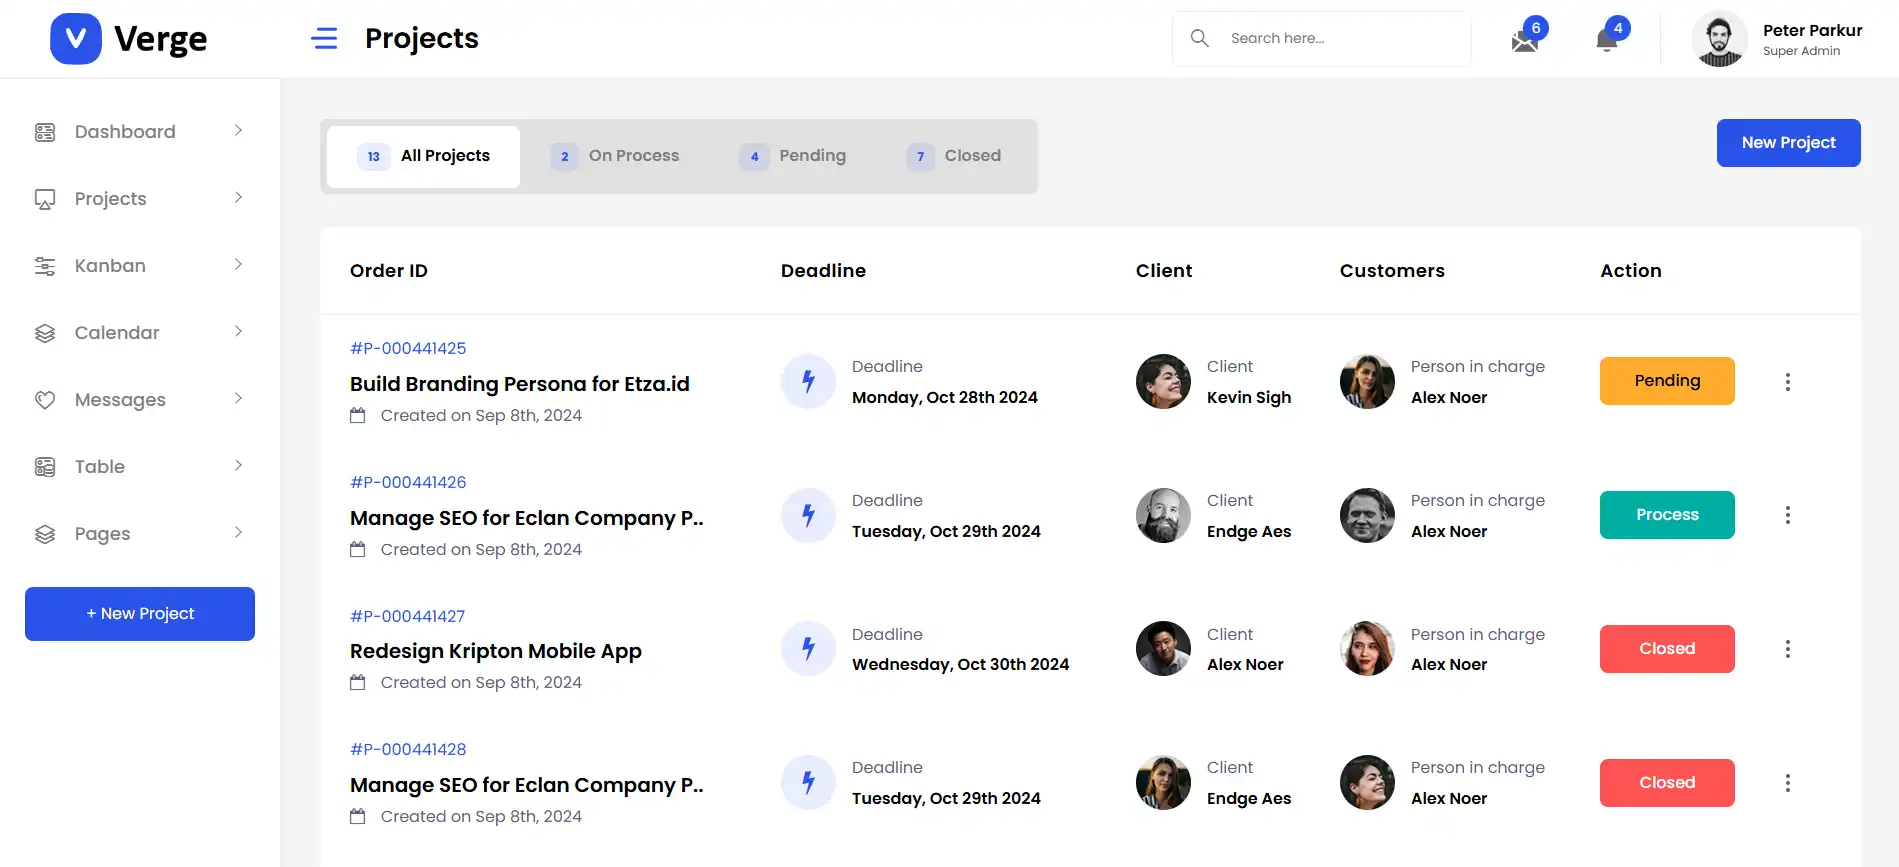Click the Calendar sidebar icon

coord(45,333)
